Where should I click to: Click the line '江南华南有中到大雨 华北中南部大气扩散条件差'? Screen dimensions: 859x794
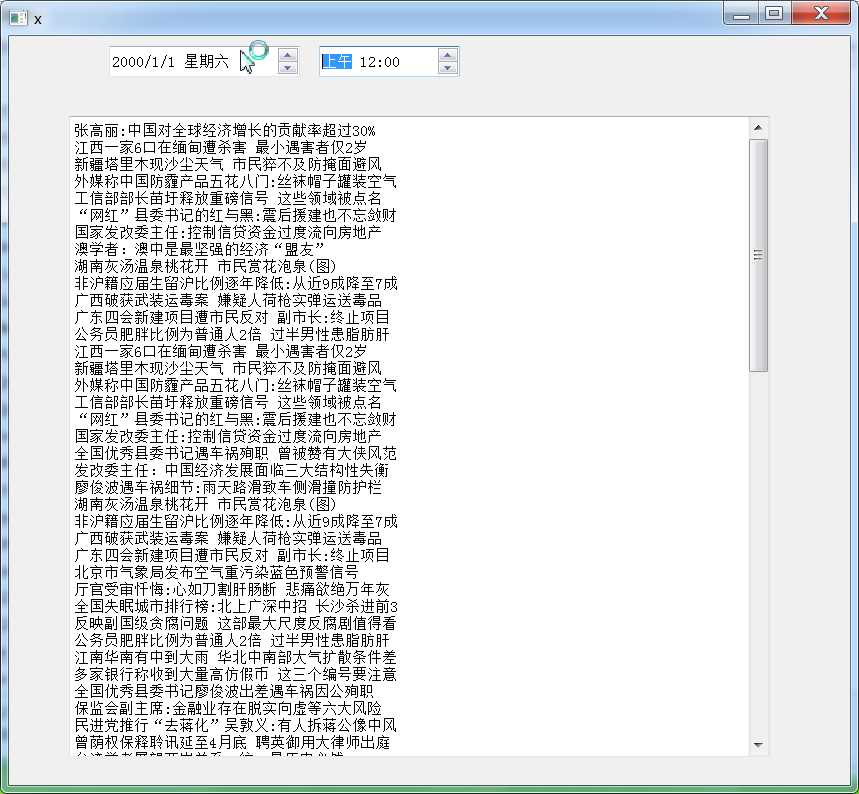point(236,657)
